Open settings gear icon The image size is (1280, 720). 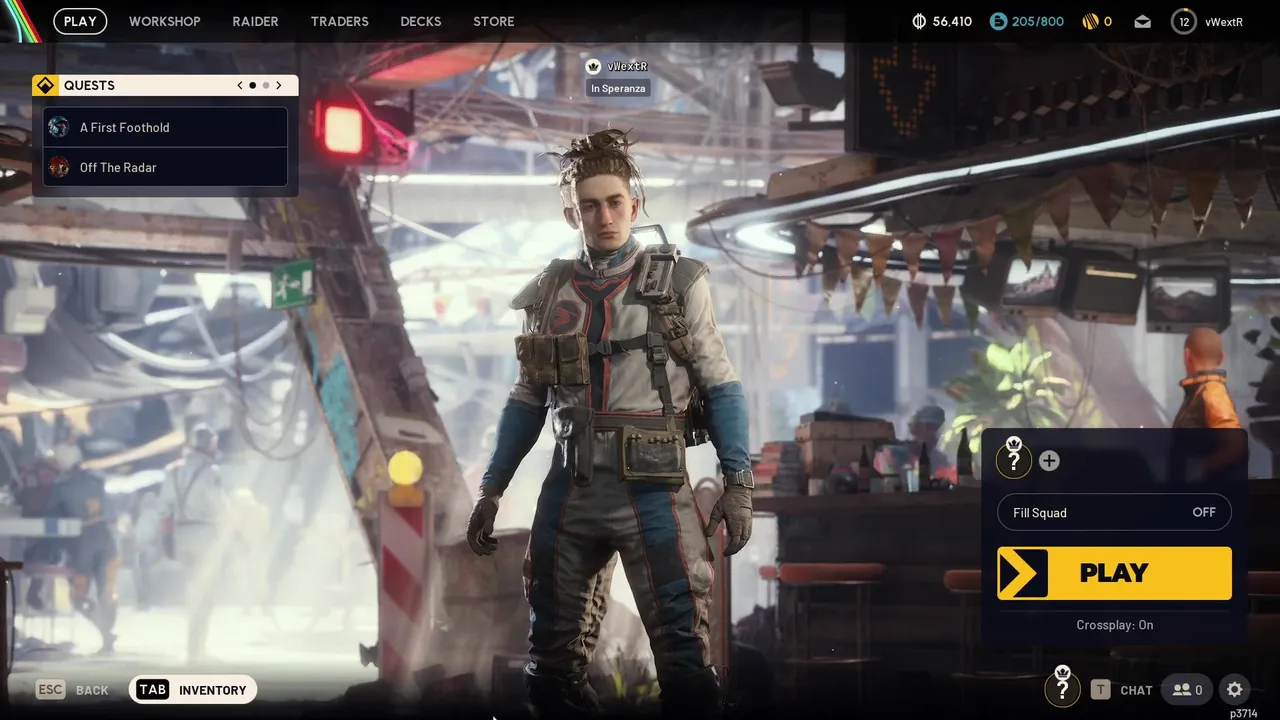point(1235,690)
